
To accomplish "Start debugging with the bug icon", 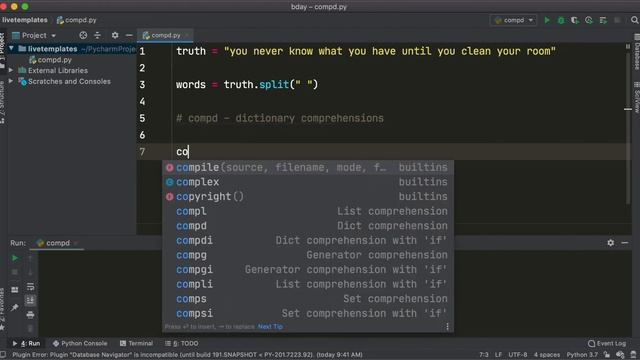I will coord(561,20).
